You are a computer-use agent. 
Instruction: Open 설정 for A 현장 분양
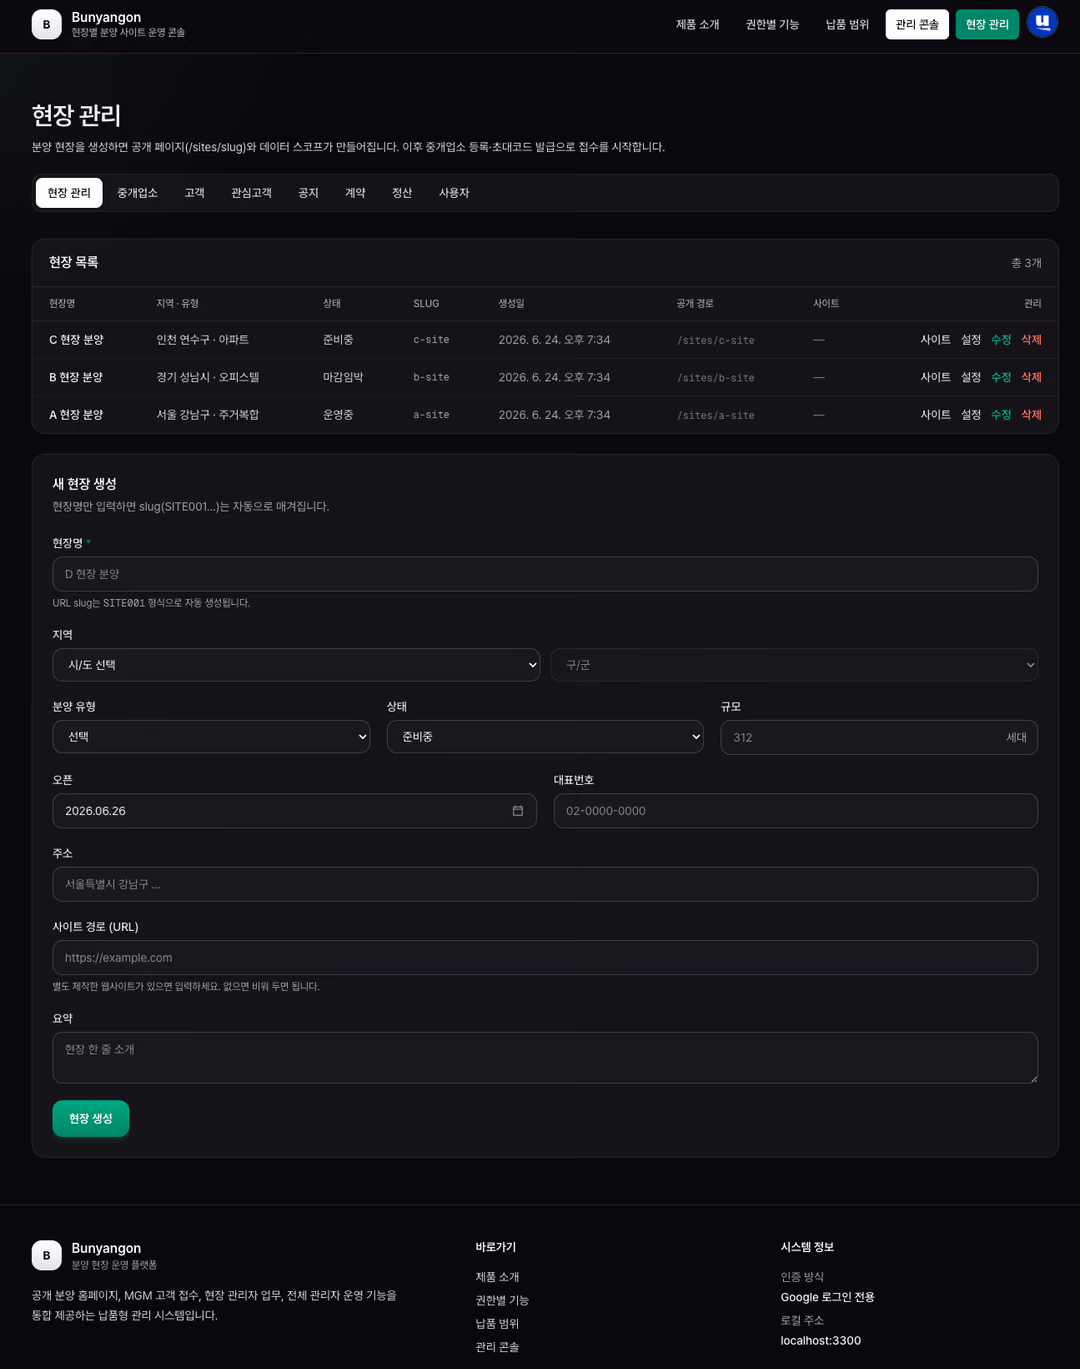[971, 414]
